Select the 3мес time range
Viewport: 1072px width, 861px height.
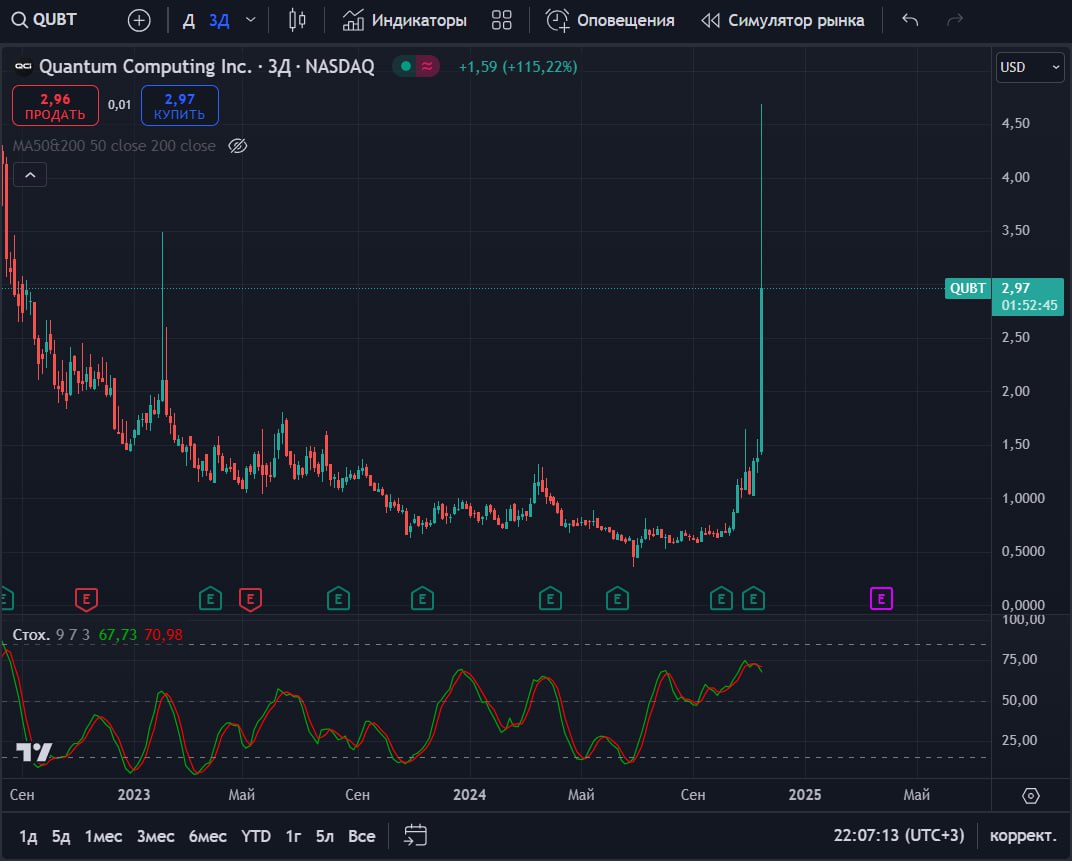(x=155, y=836)
